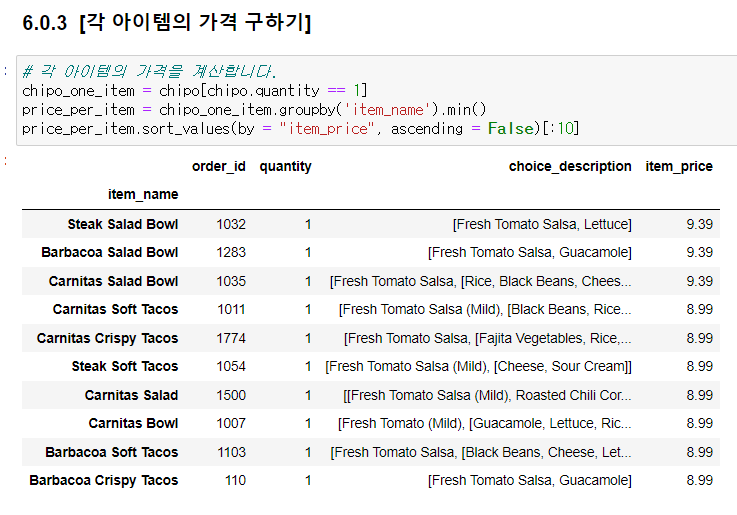Click quantity value in Steak Salad Bowl row
Image resolution: width=737 pixels, height=515 pixels.
point(308,224)
